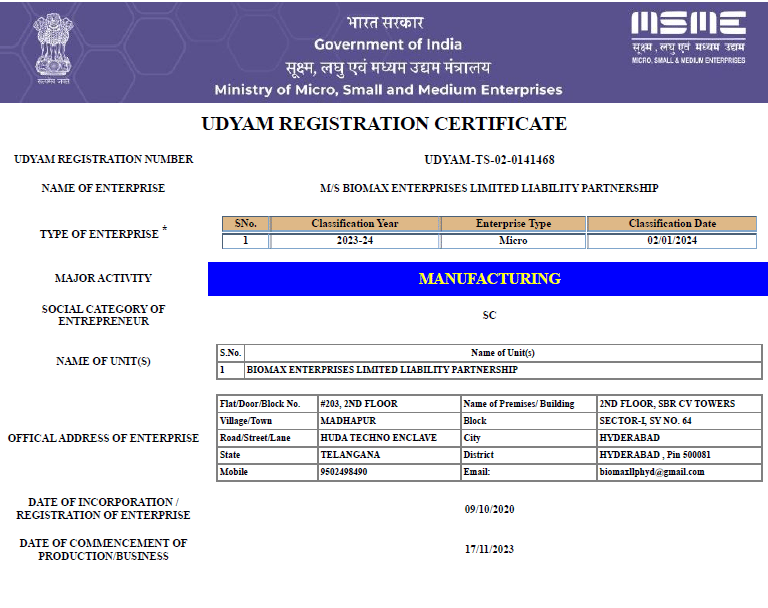
Task: Click the SNo. column header
Action: click(245, 223)
